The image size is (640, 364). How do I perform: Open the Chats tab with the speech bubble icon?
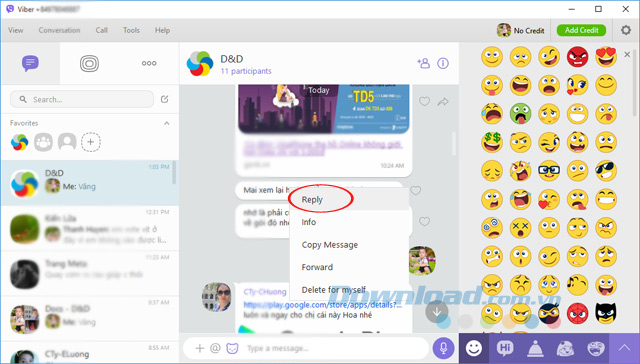30,63
